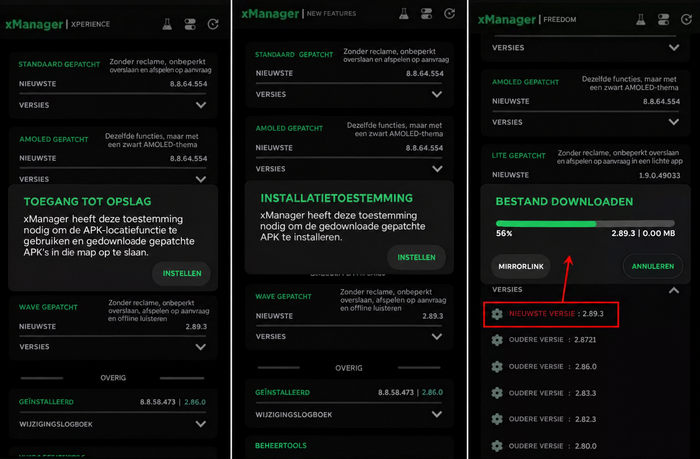Tap Amoled Gepatcht heading on XPERIENCE screen
The image size is (700, 459).
[54, 139]
